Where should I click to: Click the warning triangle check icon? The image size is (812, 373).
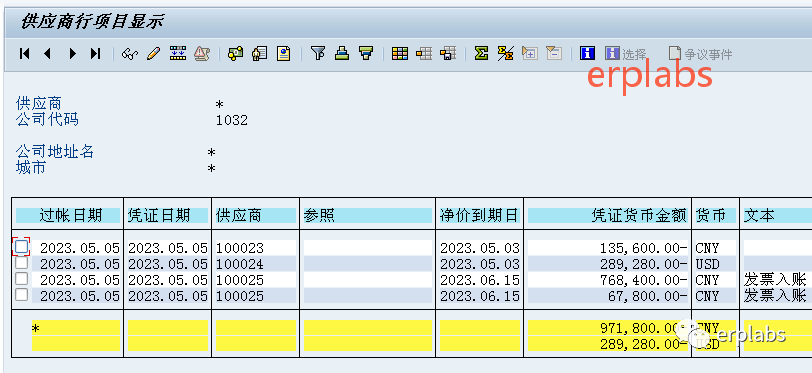[202, 53]
